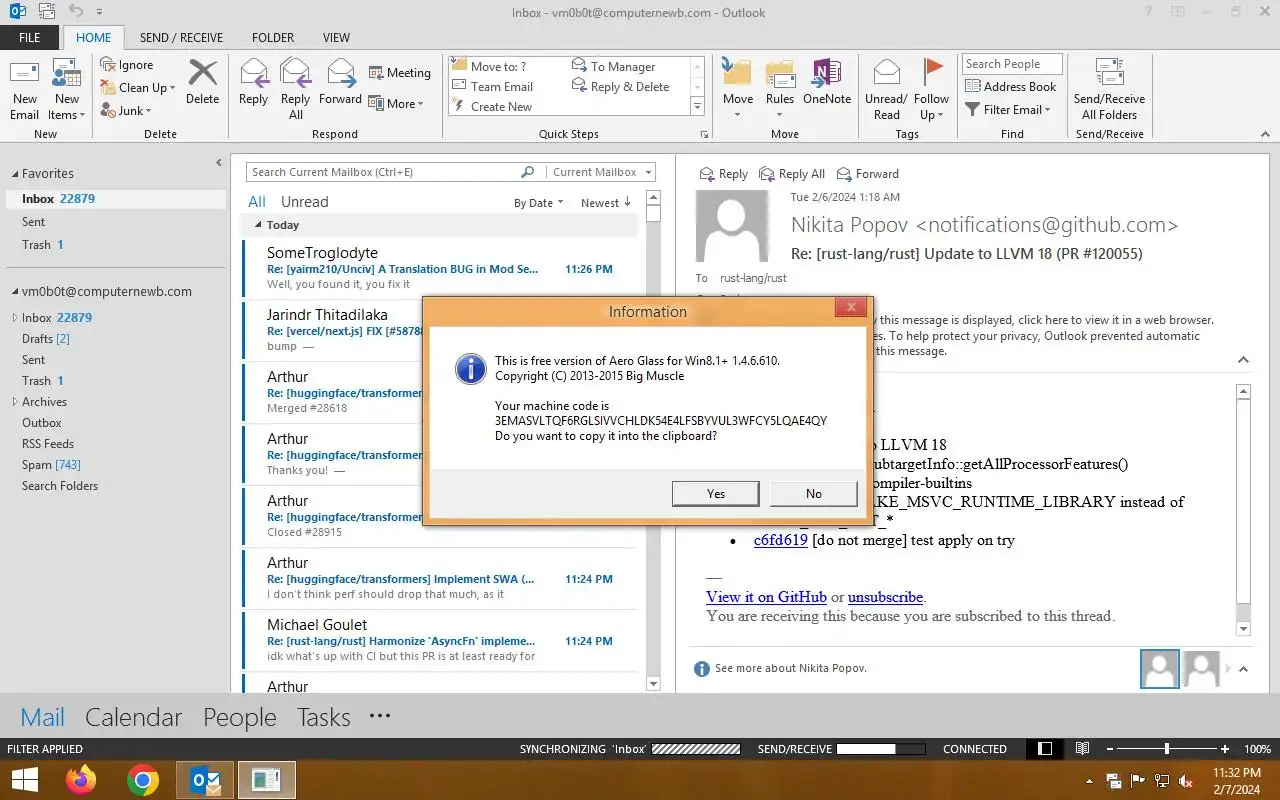
Task: Open more navigation options
Action: tap(380, 716)
